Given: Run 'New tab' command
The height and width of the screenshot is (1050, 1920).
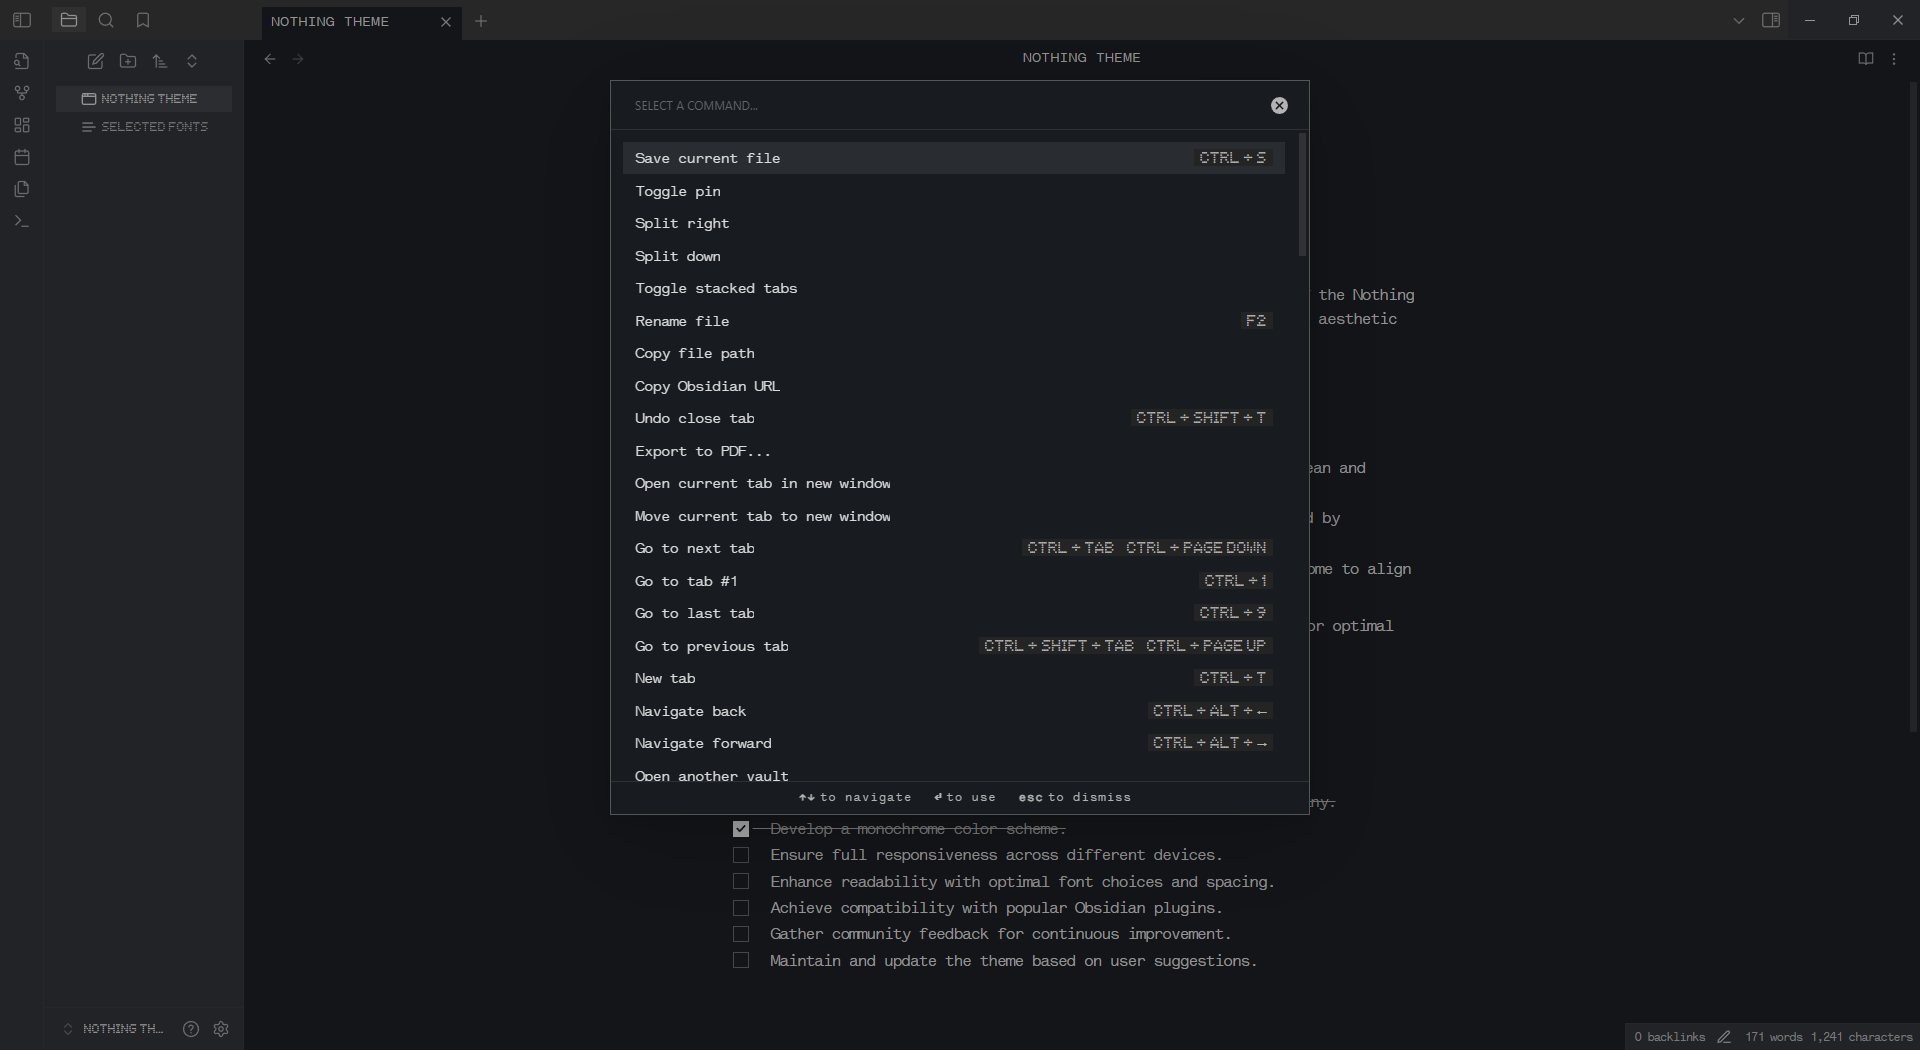Looking at the screenshot, I should click(x=954, y=678).
